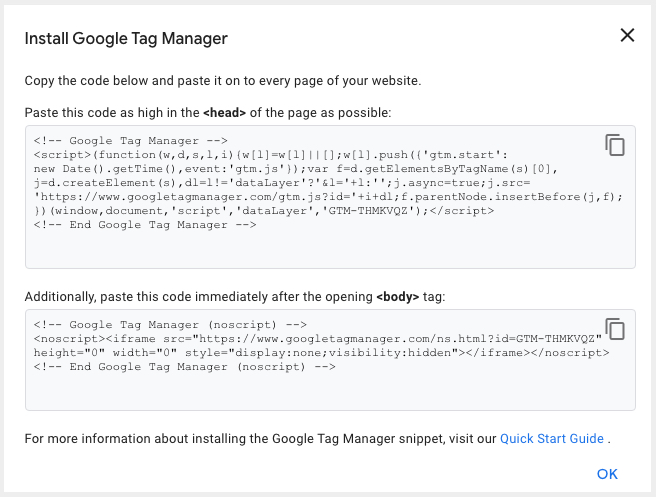Click the 'End Google Tag Manager' comment in head box
This screenshot has width=656, height=498.
coord(145,225)
